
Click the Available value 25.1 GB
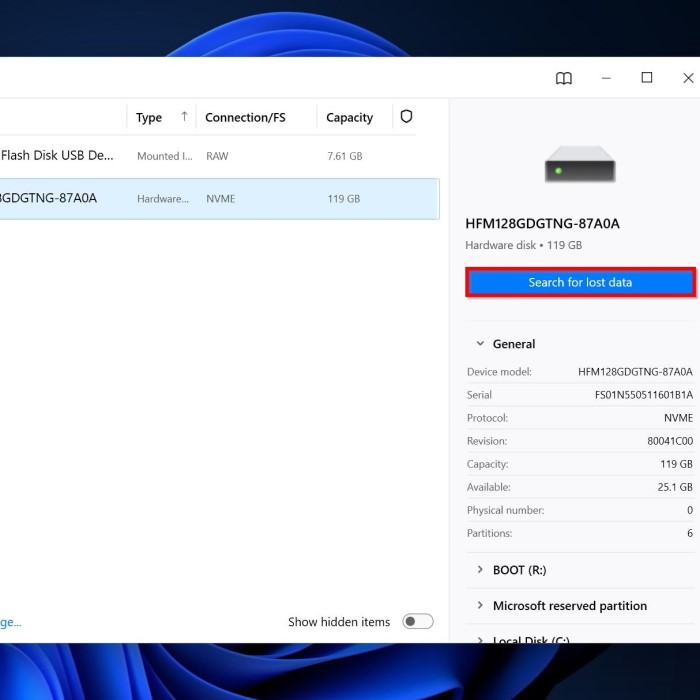pos(675,487)
